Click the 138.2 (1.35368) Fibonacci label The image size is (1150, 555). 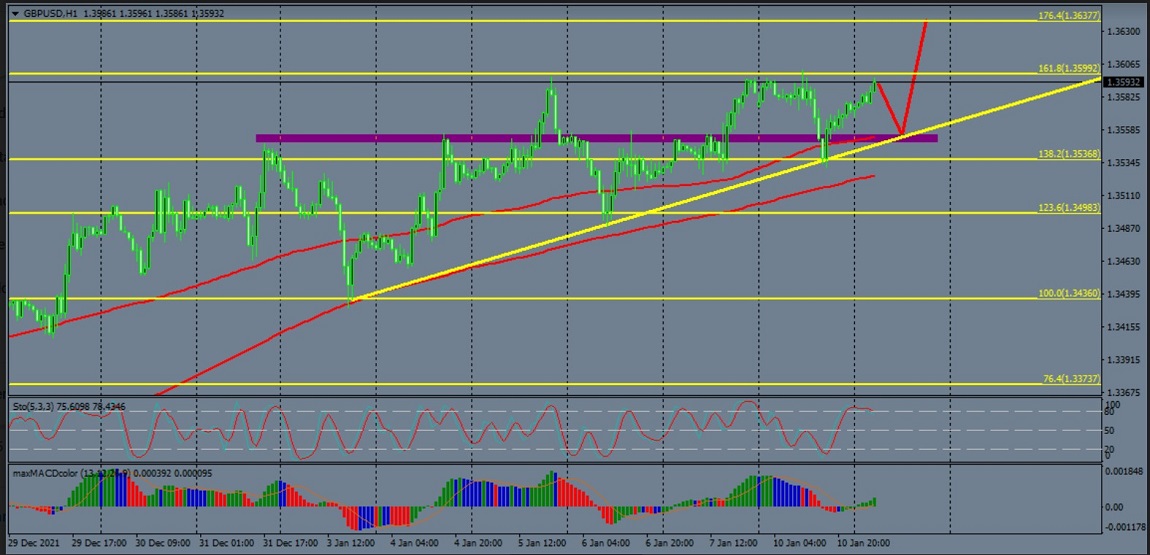(1068, 154)
